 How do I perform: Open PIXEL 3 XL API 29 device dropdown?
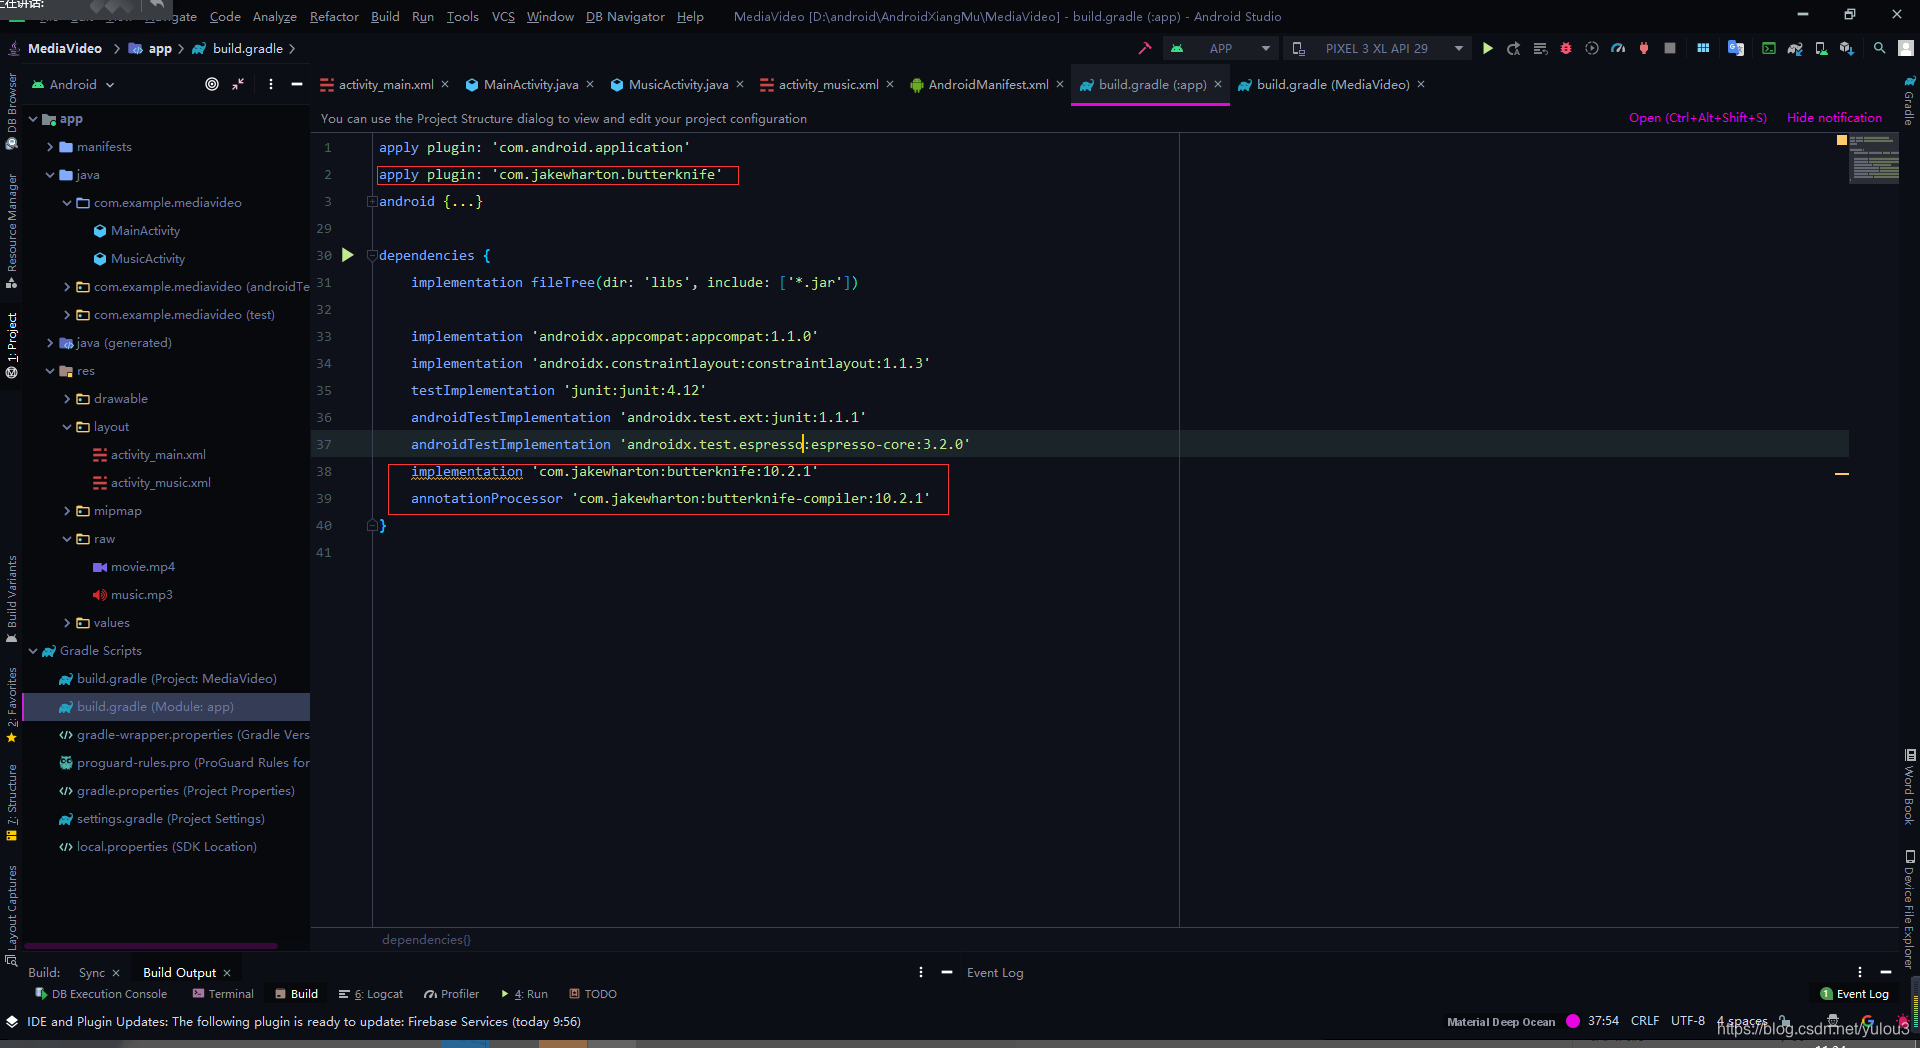pos(1378,48)
